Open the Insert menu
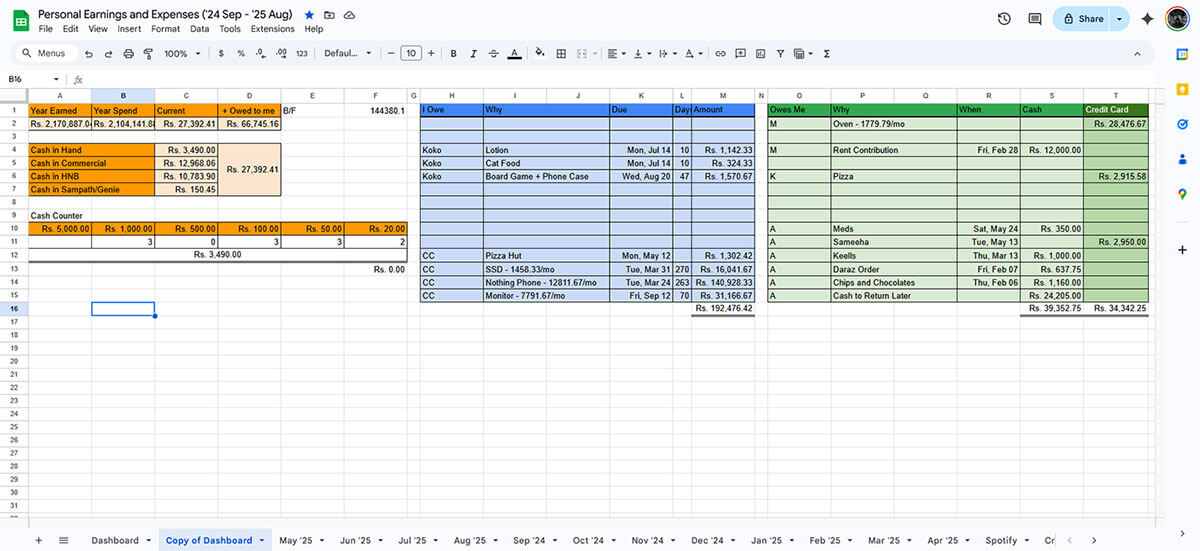This screenshot has height=551, width=1200. [129, 29]
